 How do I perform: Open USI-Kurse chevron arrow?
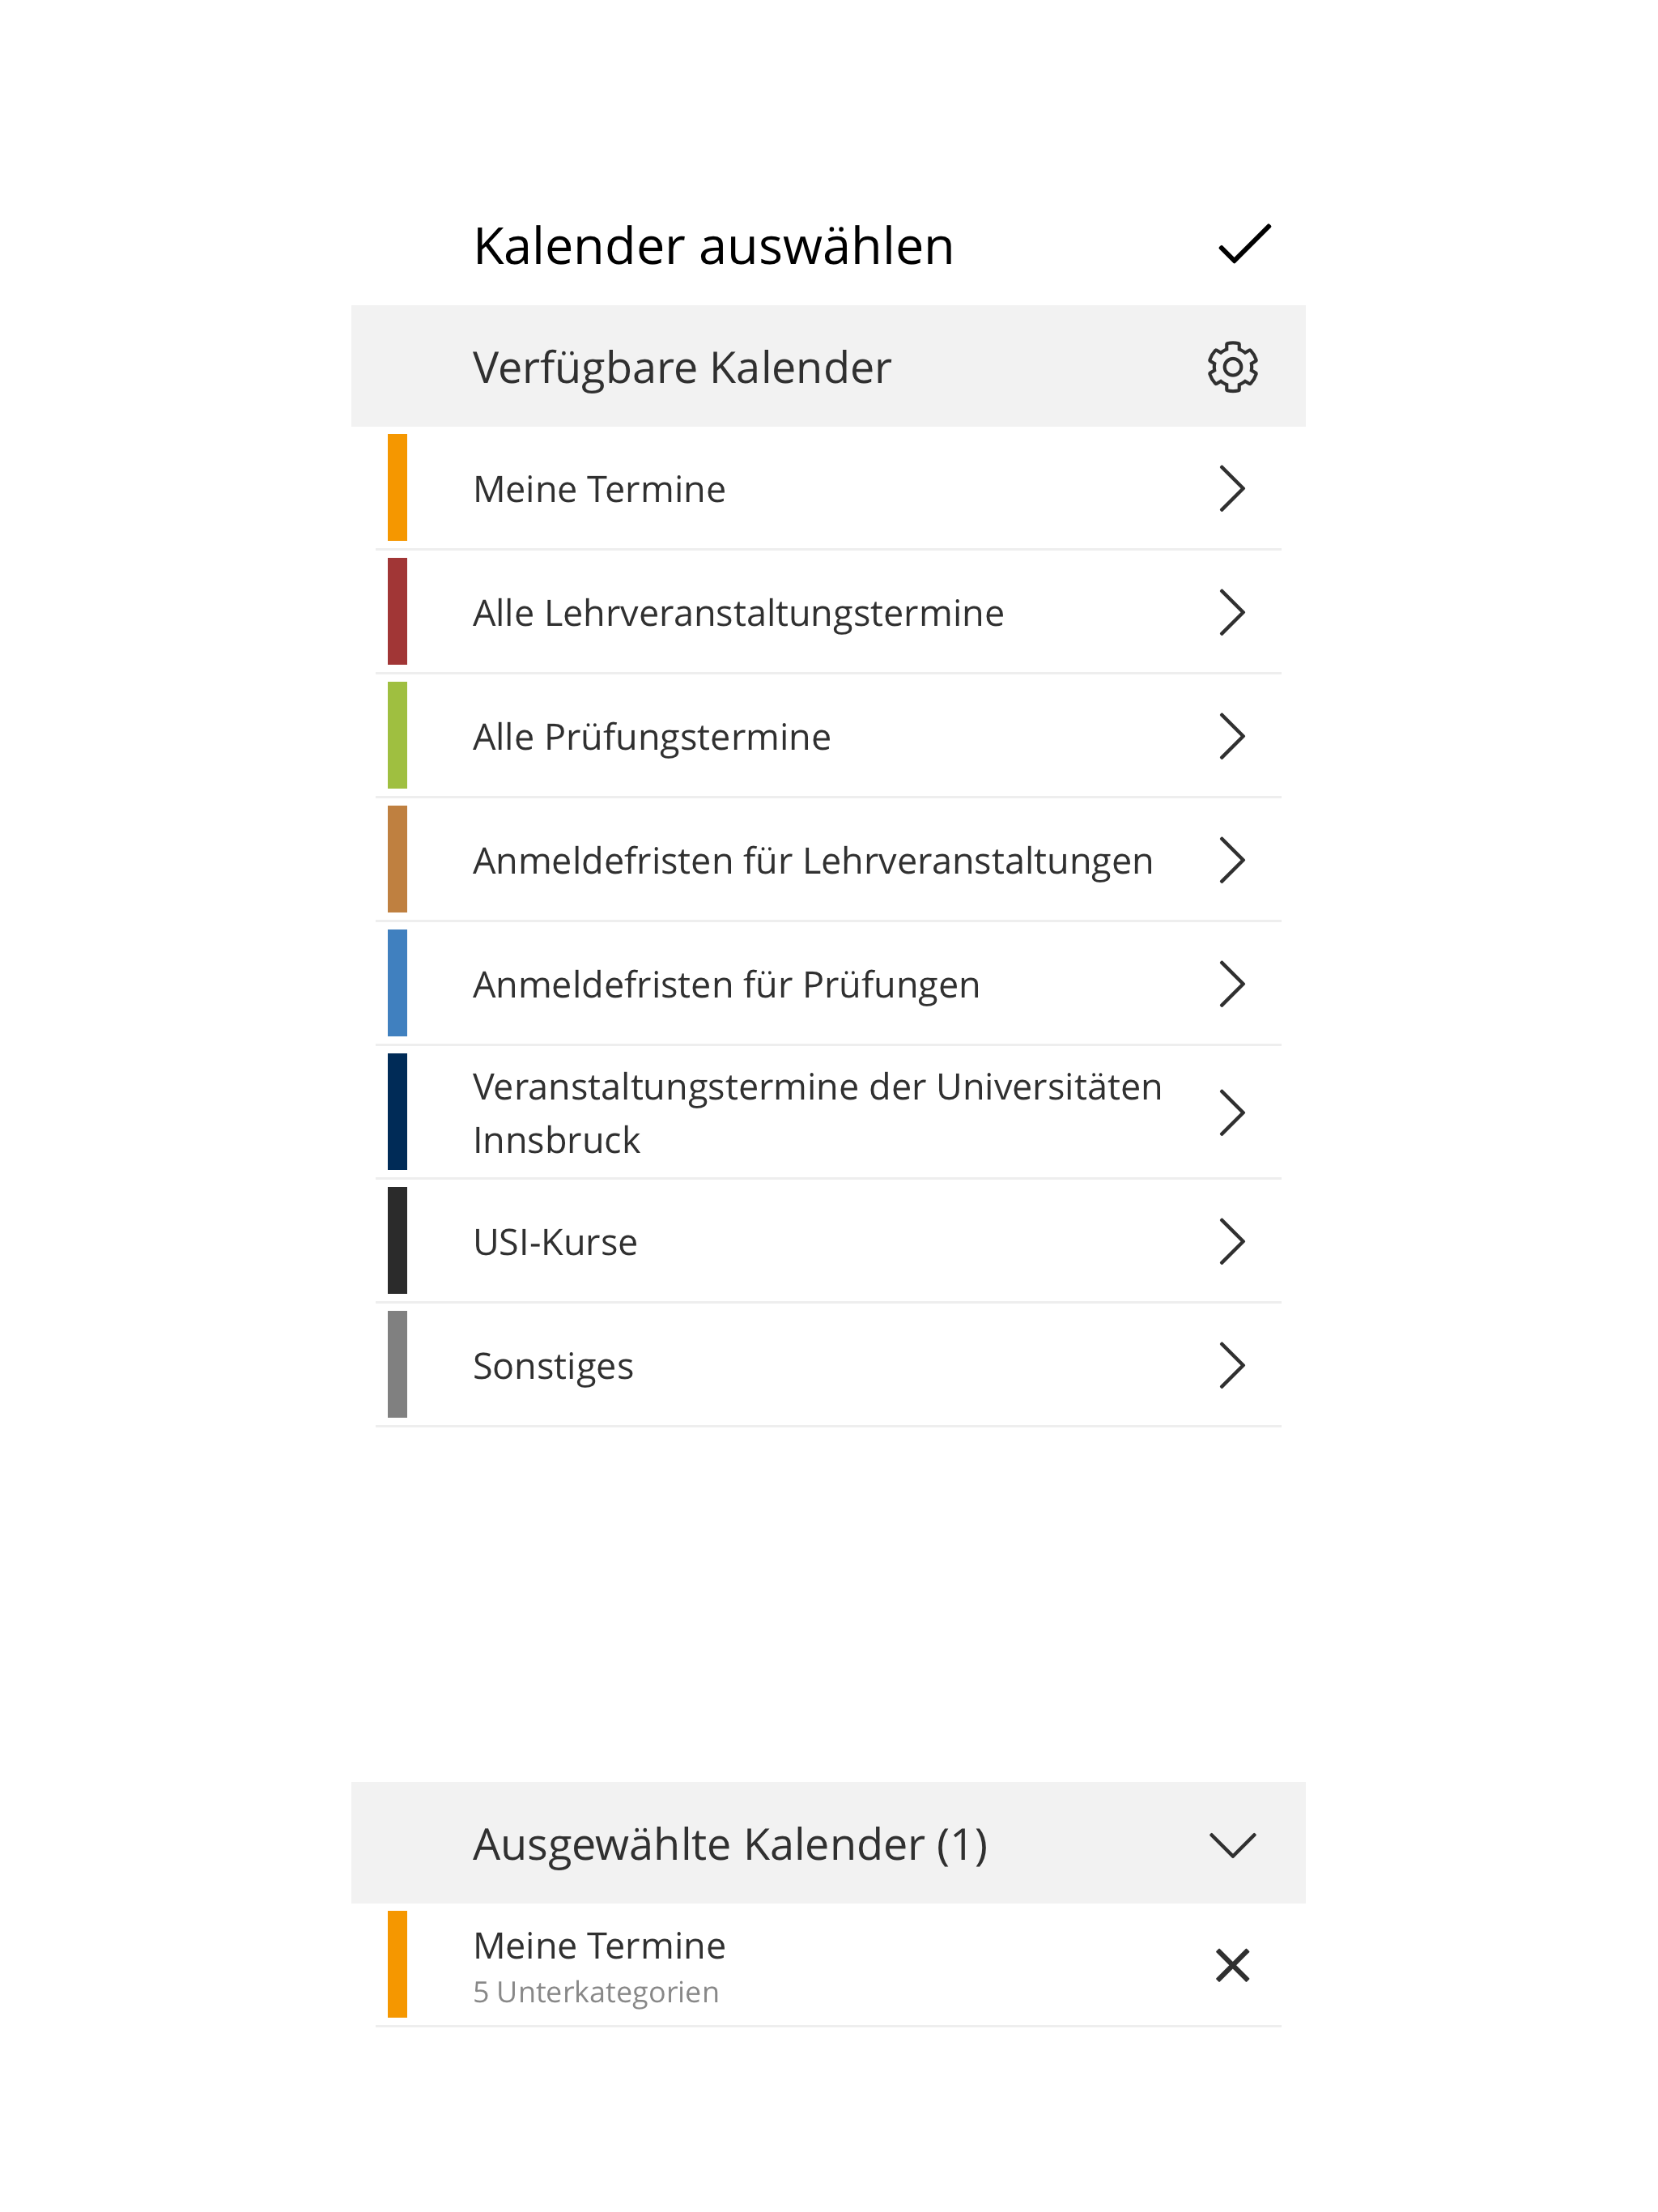1232,1242
